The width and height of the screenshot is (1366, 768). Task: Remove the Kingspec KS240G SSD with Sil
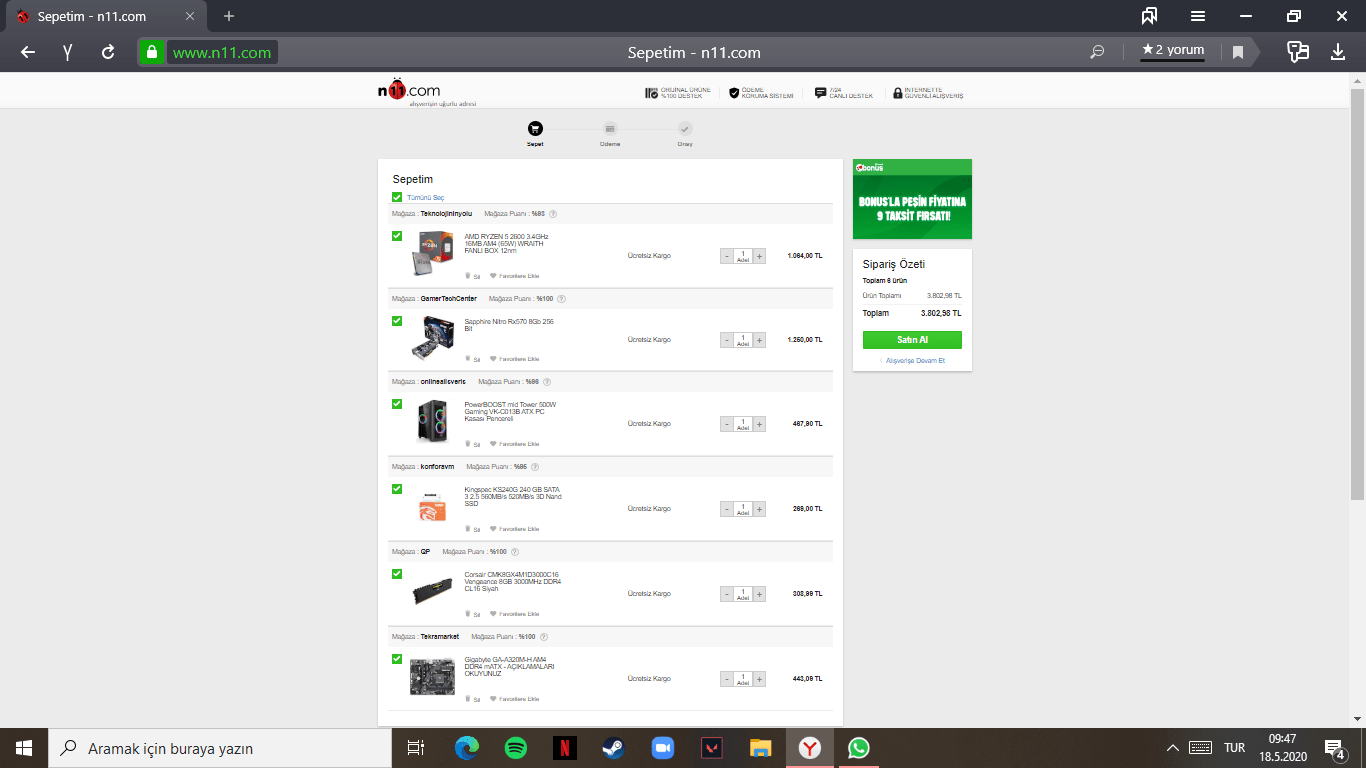point(472,529)
